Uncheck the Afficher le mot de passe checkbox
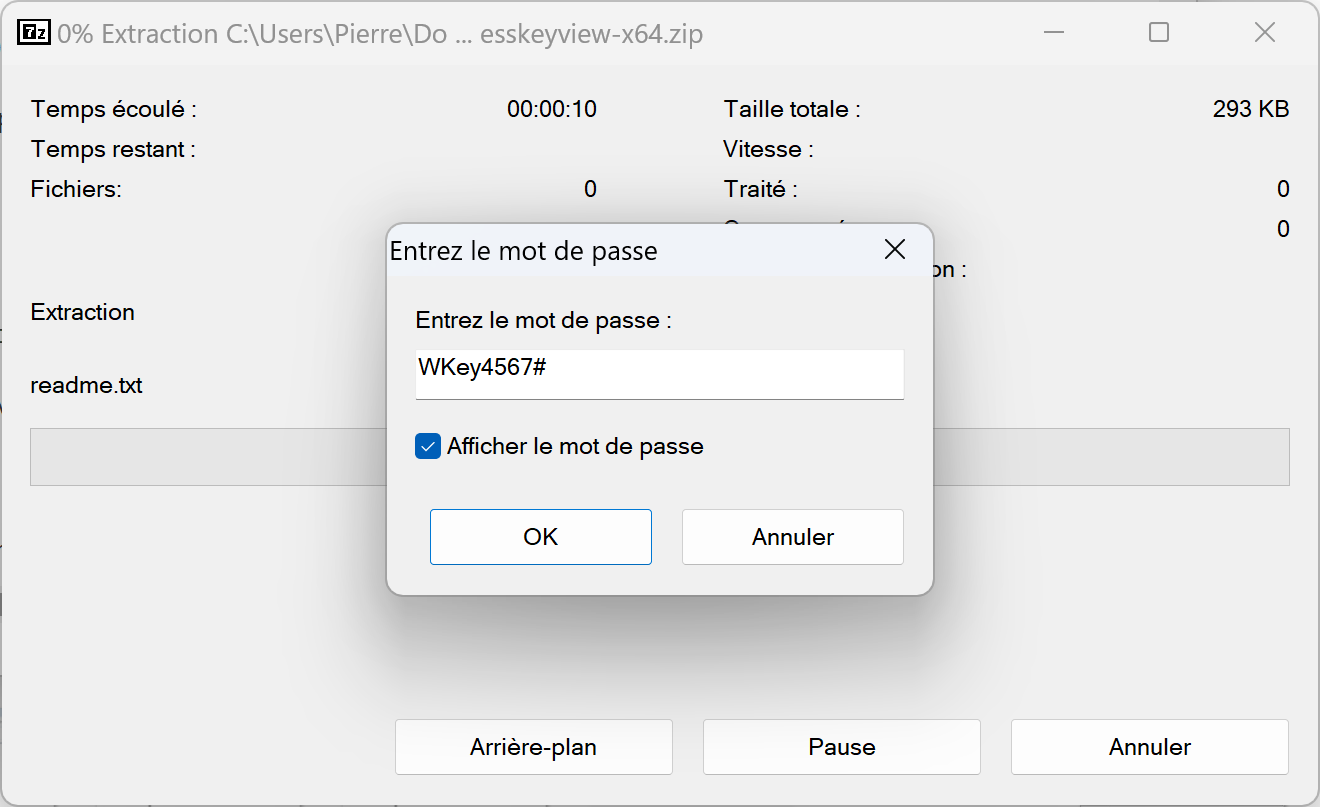 tap(428, 446)
